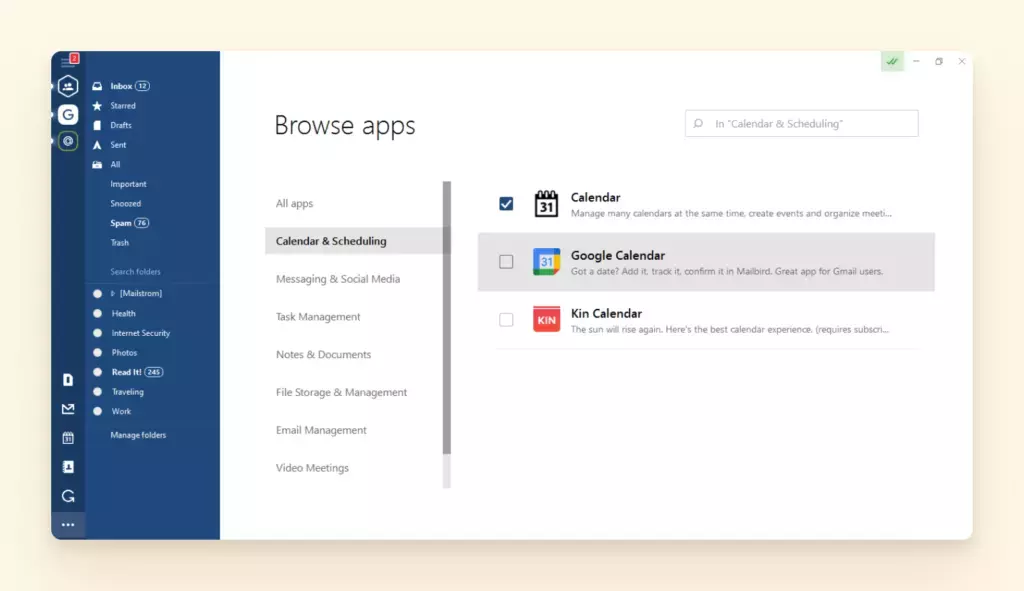Image resolution: width=1024 pixels, height=591 pixels.
Task: Select the Email Management category
Action: tap(321, 430)
